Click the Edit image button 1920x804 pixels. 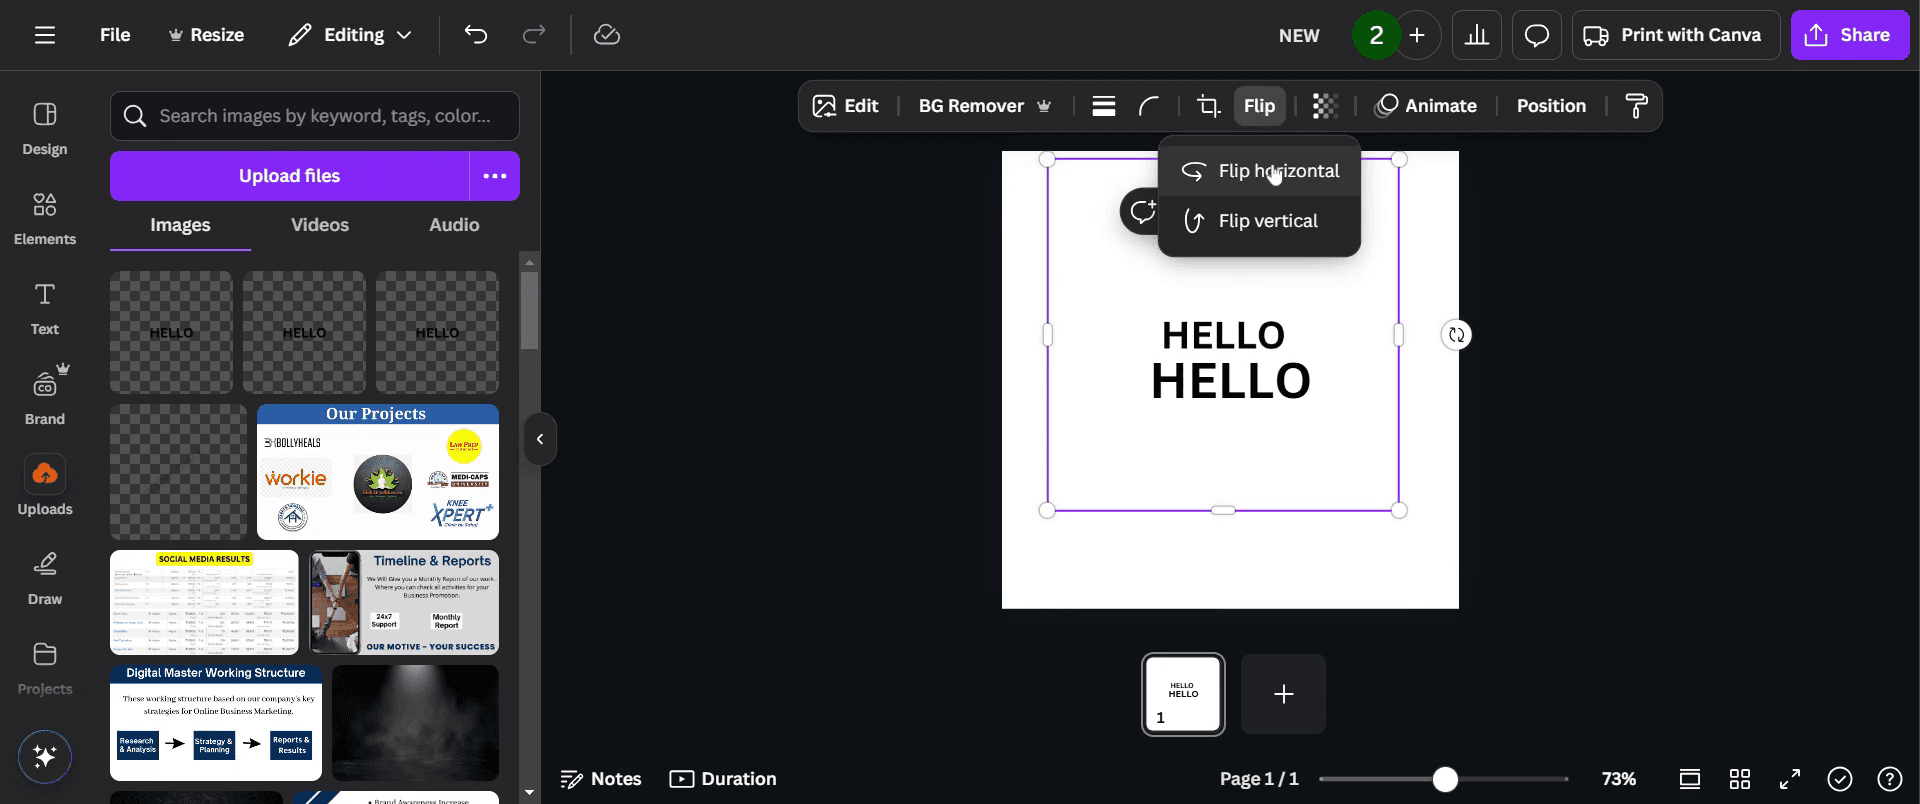pos(846,106)
